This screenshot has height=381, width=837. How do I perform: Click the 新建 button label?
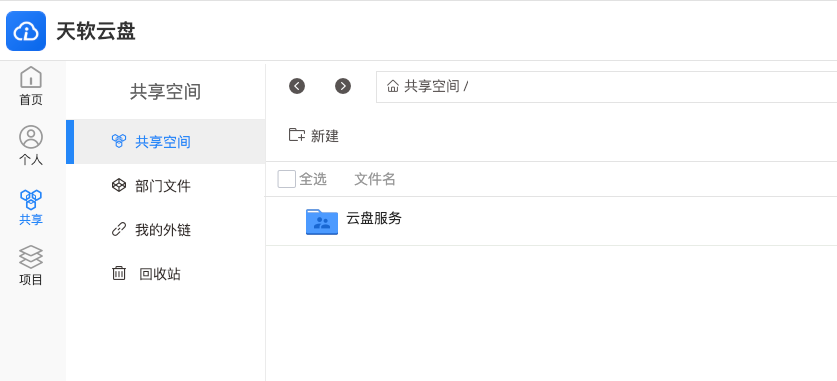pyautogui.click(x=325, y=136)
